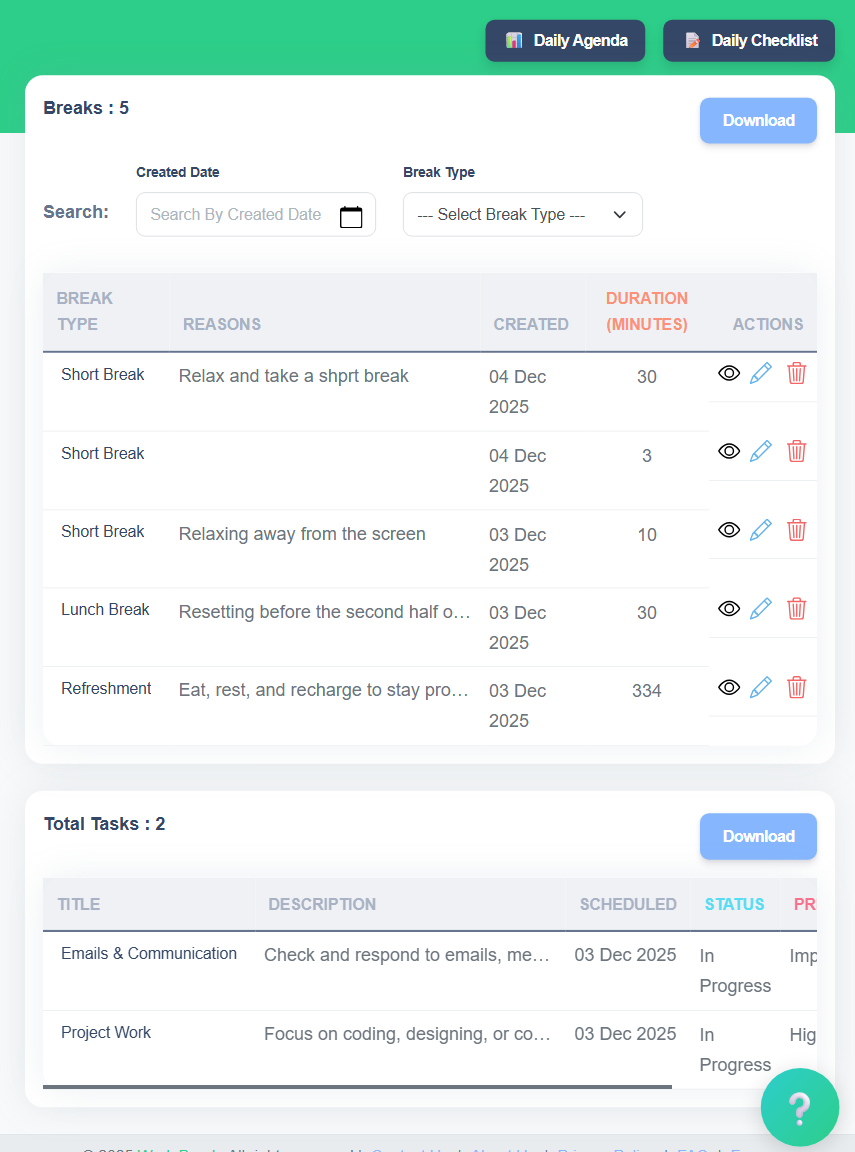Switch to the Daily Agenda view
Viewport: 855px width, 1152px height.
click(565, 41)
